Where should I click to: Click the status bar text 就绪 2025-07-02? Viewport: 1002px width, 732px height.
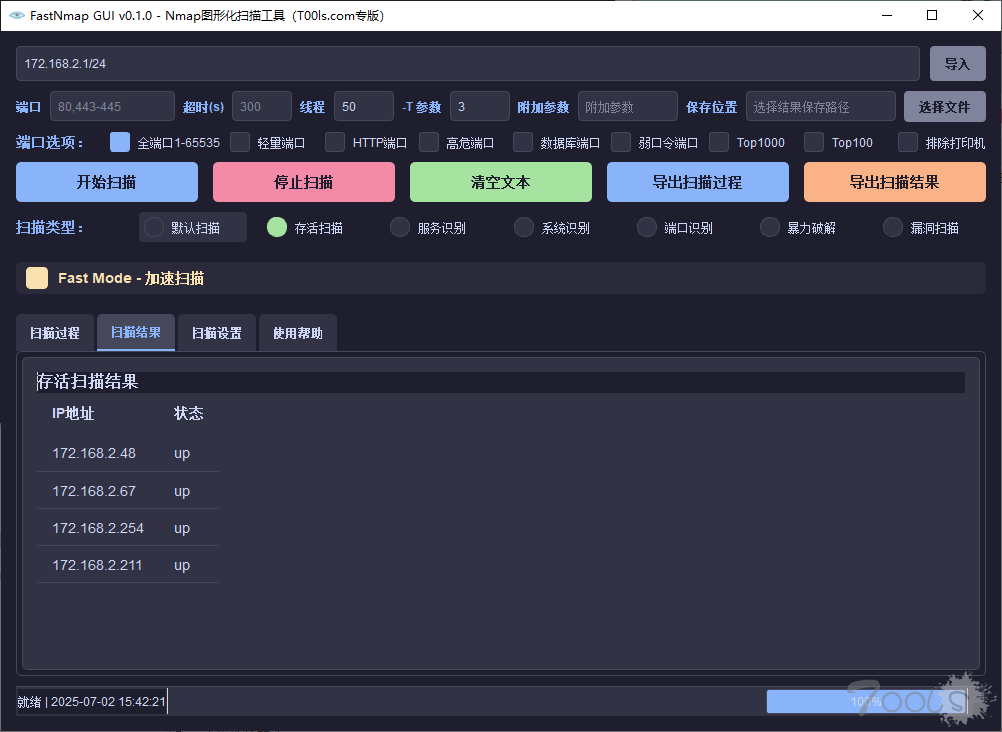[x=92, y=701]
